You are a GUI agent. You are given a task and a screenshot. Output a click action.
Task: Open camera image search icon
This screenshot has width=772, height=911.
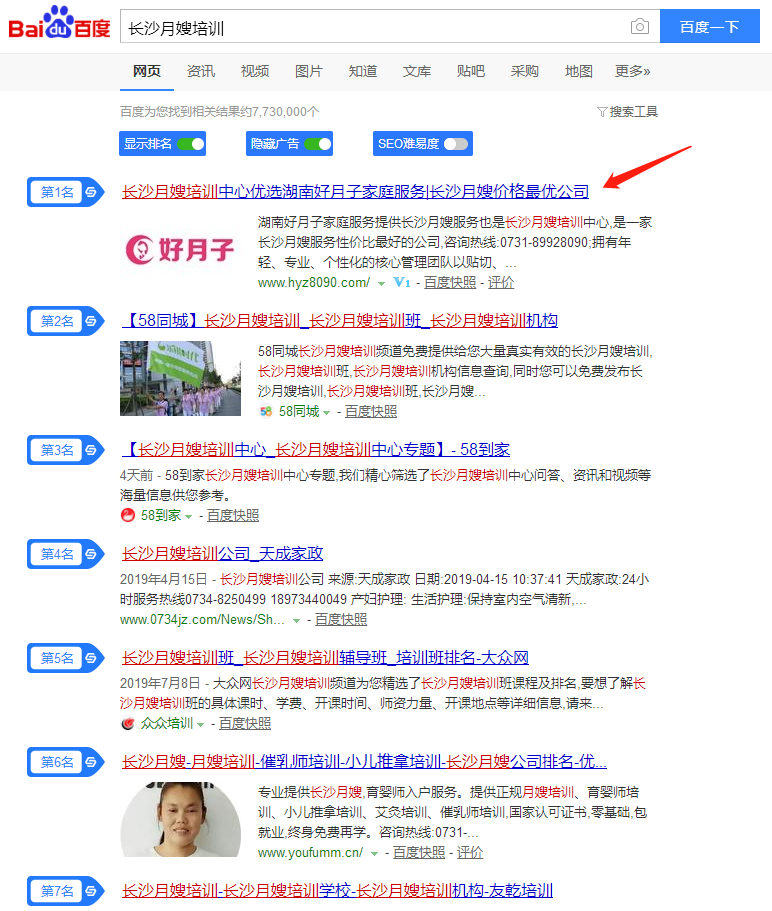tap(640, 26)
